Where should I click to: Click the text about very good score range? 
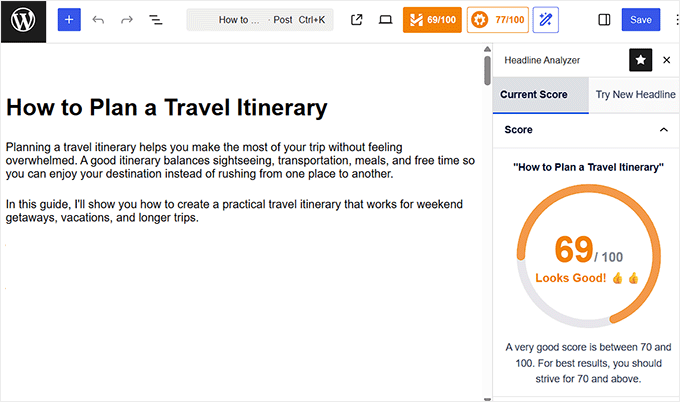click(588, 363)
